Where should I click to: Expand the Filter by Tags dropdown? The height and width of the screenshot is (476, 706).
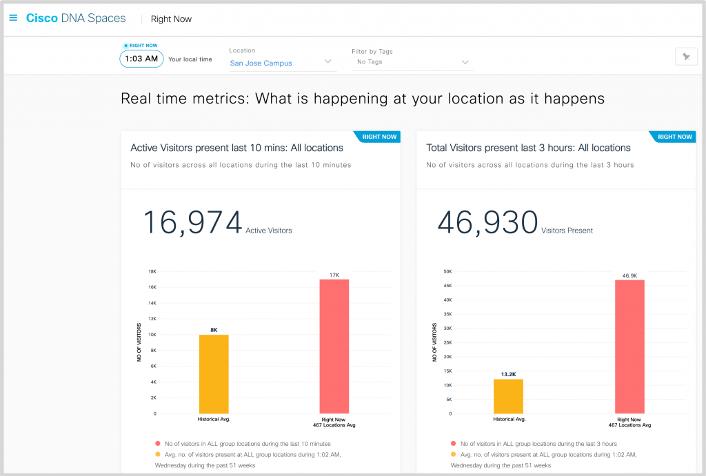[x=412, y=62]
